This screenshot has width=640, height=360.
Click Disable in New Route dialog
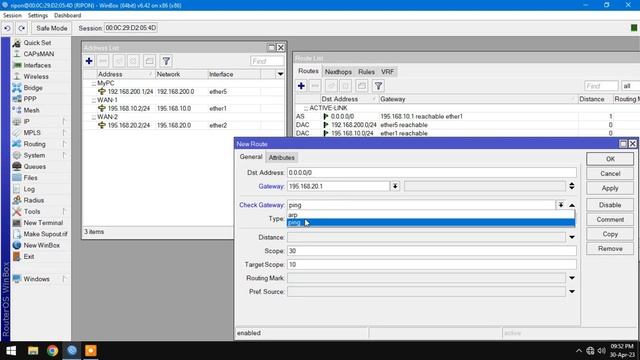[610, 205]
